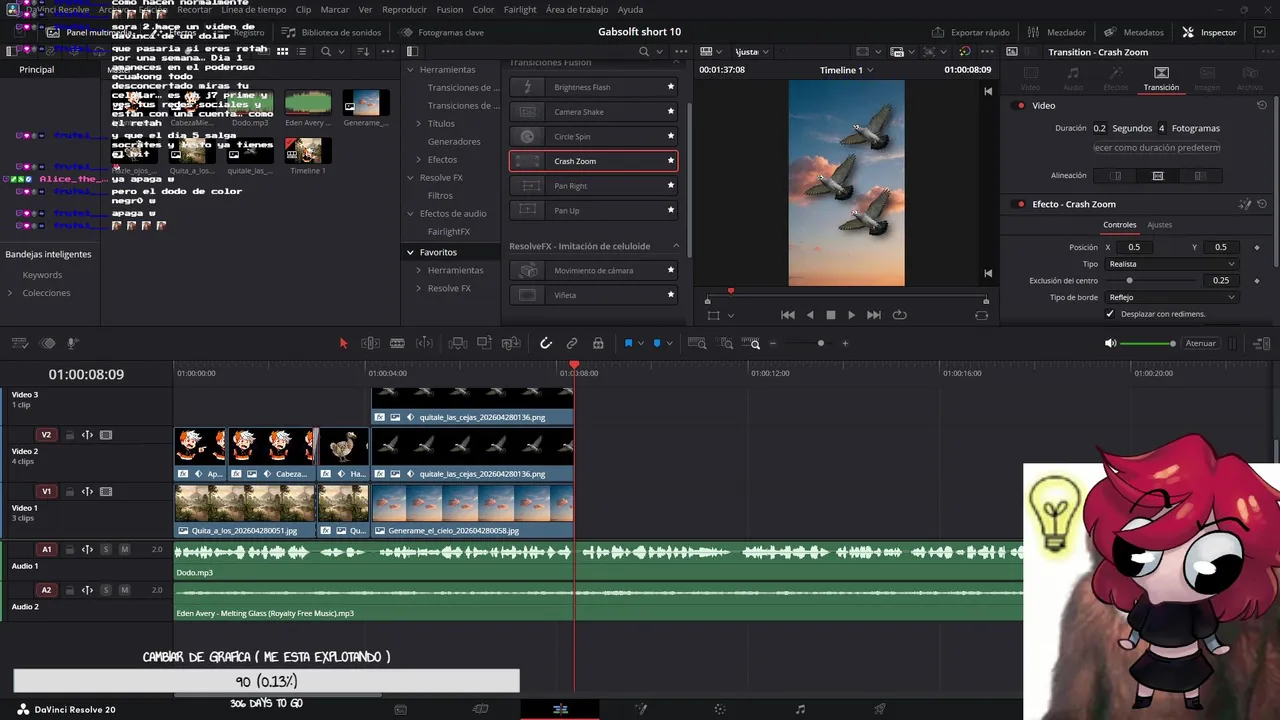Open the Mezclador panel
Viewport: 1280px width, 720px height.
[x=1057, y=32]
